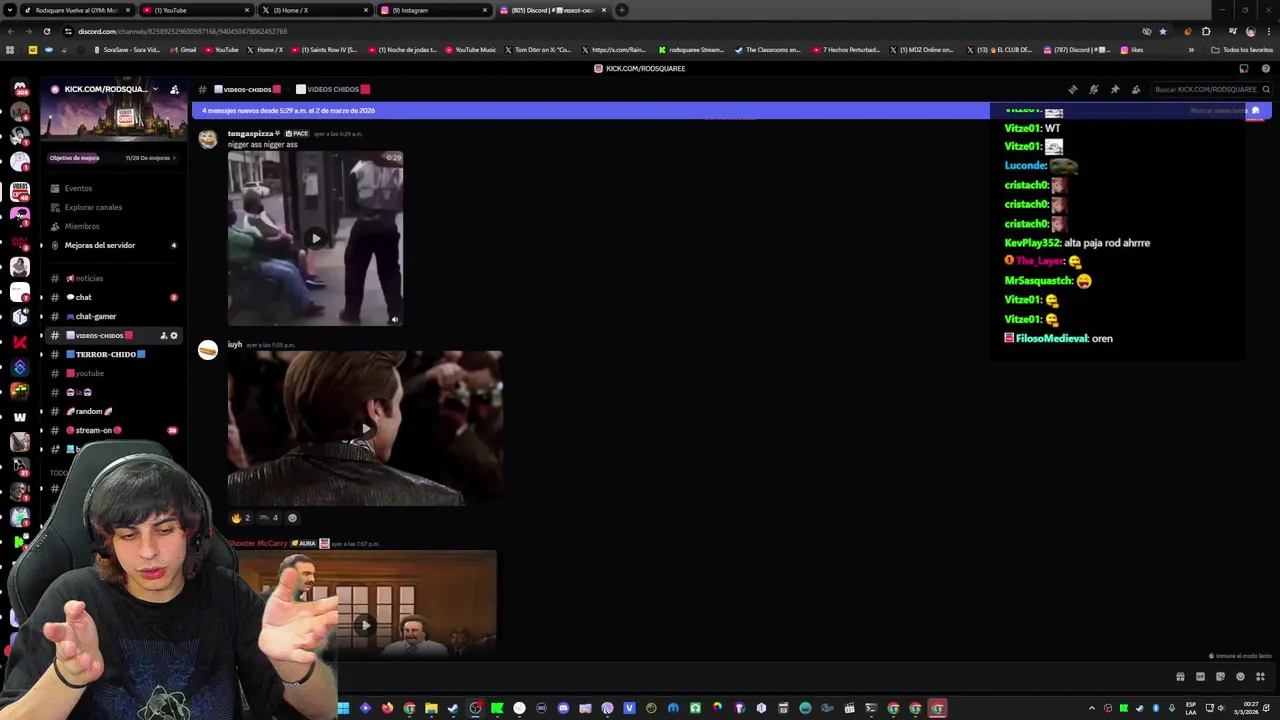1280x720 pixels.
Task: Open the browser extensions puzzle icon
Action: [x=1206, y=31]
